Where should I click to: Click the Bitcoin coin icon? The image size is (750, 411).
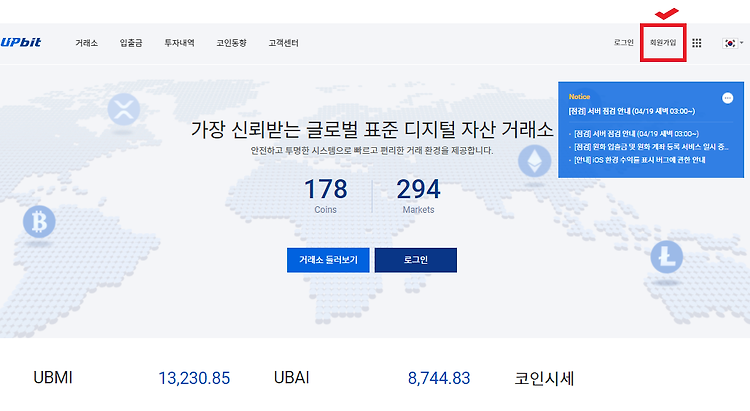(39, 222)
